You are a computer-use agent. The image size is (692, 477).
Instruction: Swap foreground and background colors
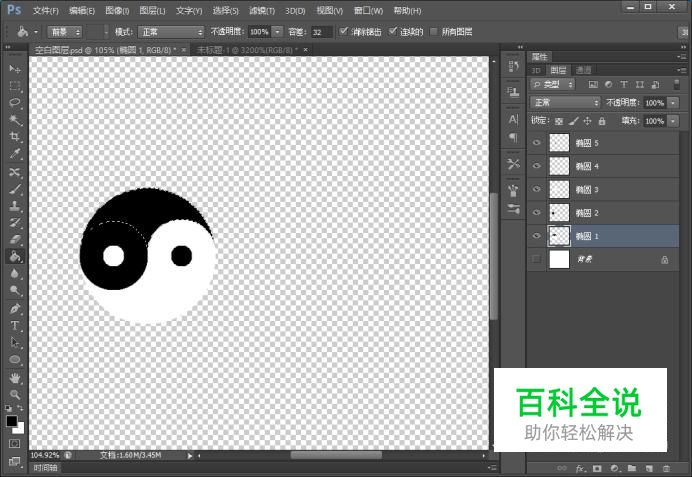[x=20, y=408]
